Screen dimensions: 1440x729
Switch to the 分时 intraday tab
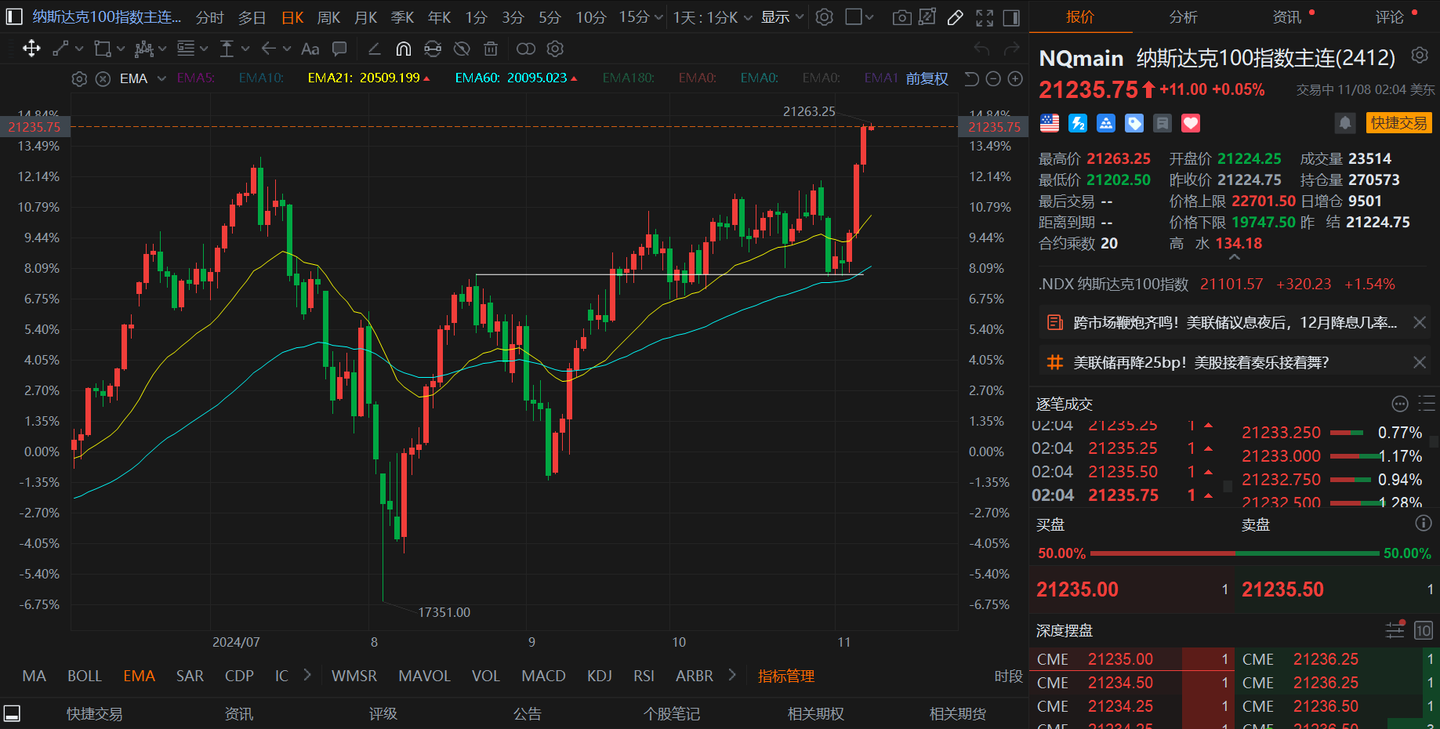point(210,17)
